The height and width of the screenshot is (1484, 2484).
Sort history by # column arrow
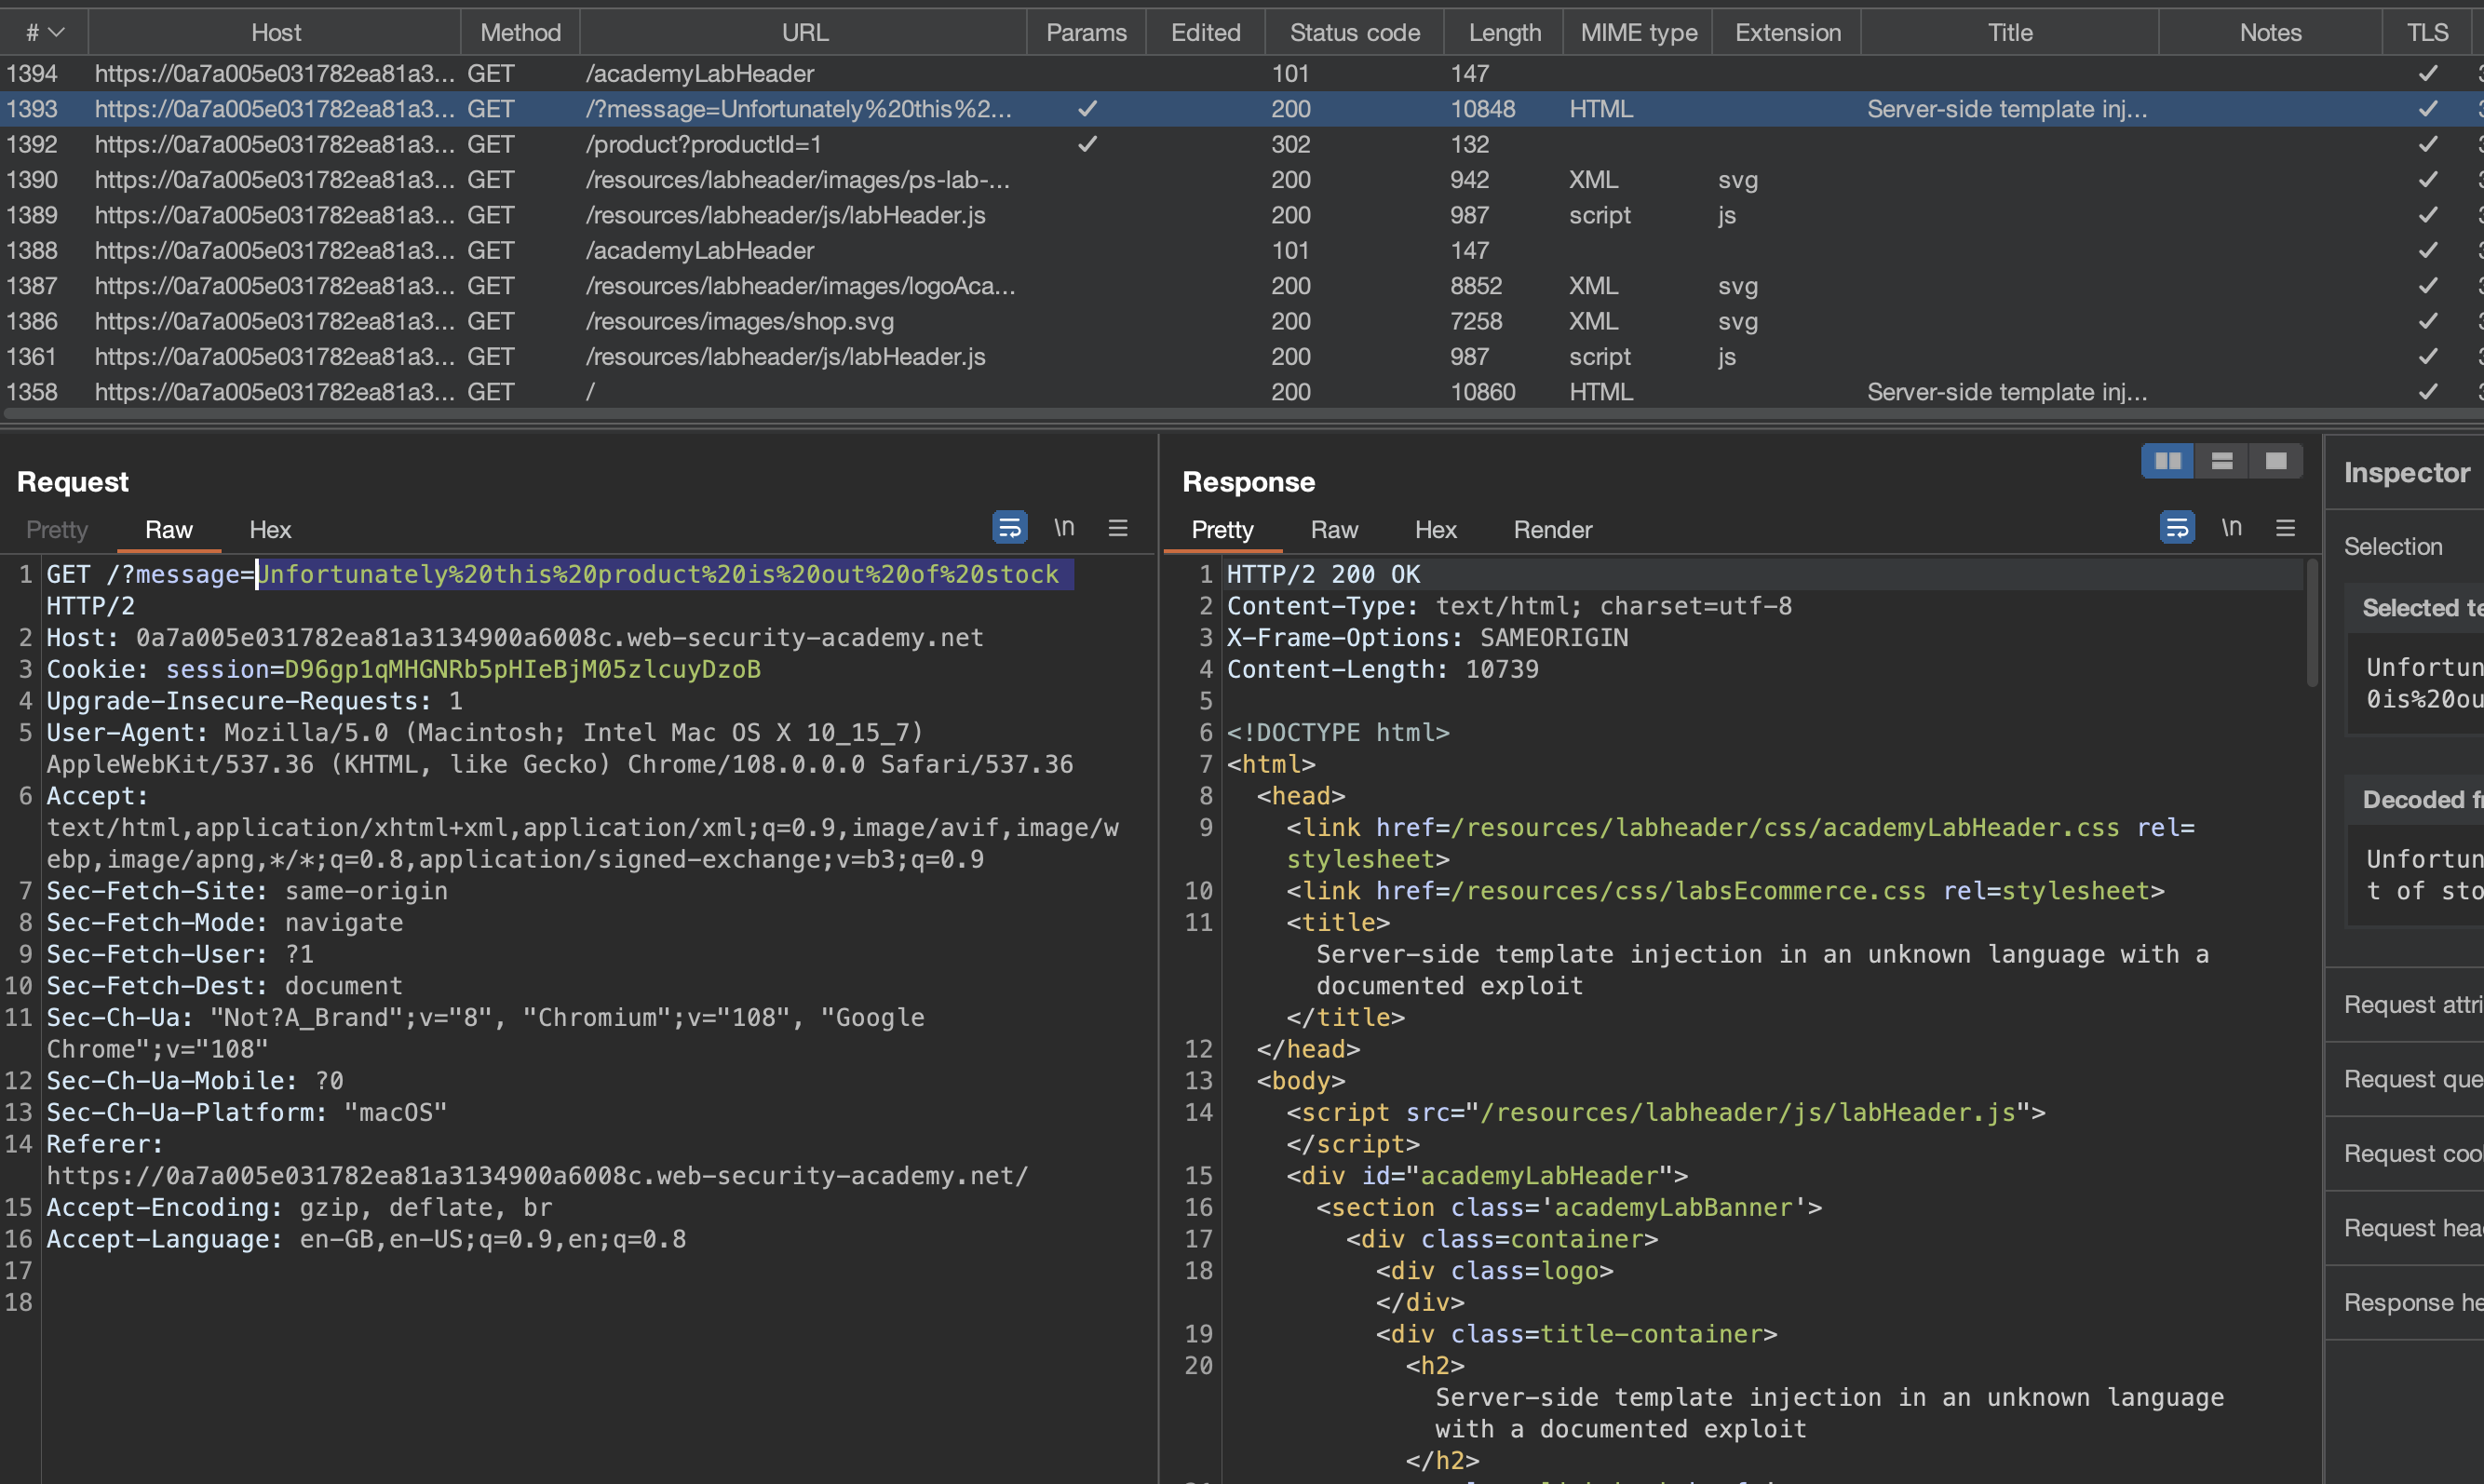coord(56,33)
